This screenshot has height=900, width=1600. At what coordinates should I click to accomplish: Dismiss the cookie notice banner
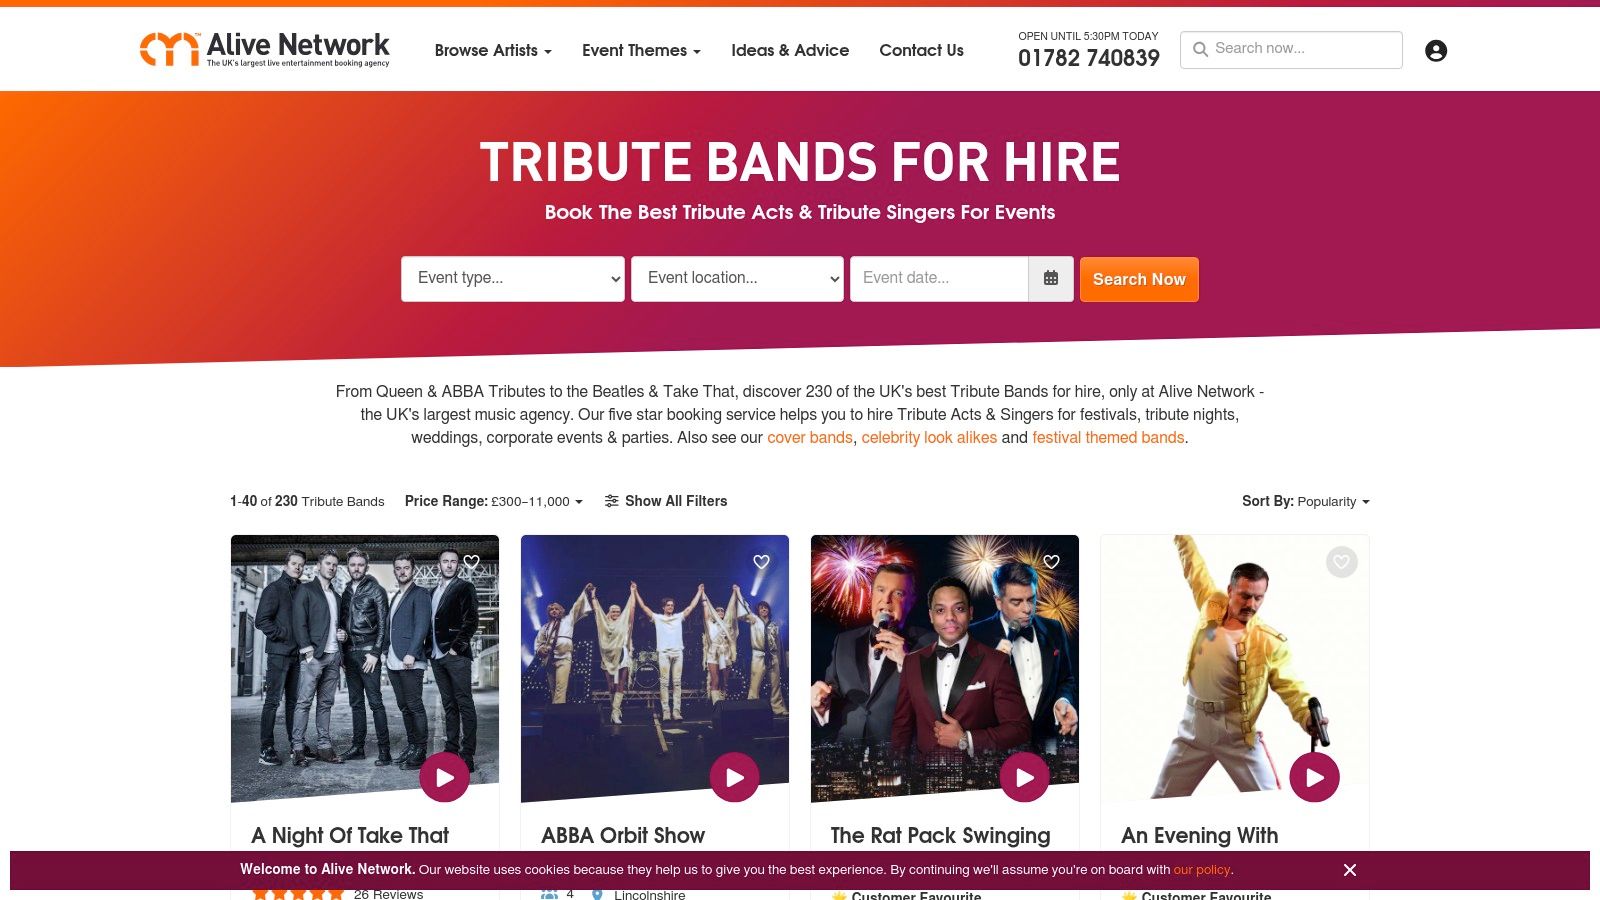pos(1350,870)
